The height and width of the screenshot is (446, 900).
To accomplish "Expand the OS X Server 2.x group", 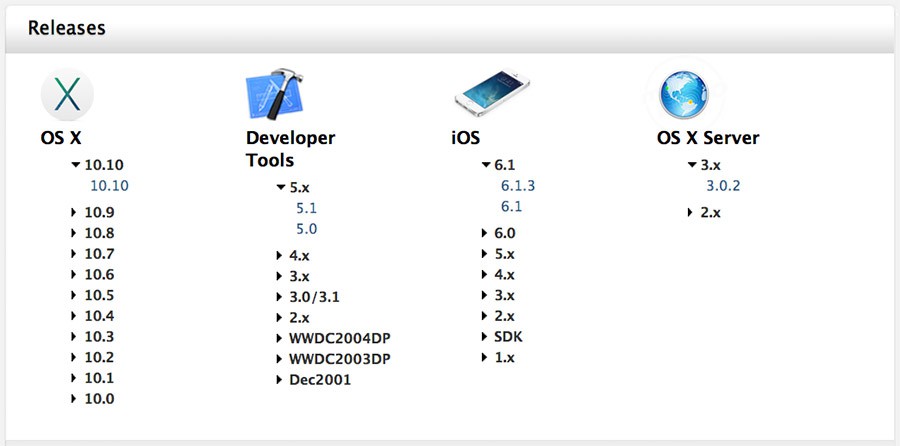I will point(690,212).
